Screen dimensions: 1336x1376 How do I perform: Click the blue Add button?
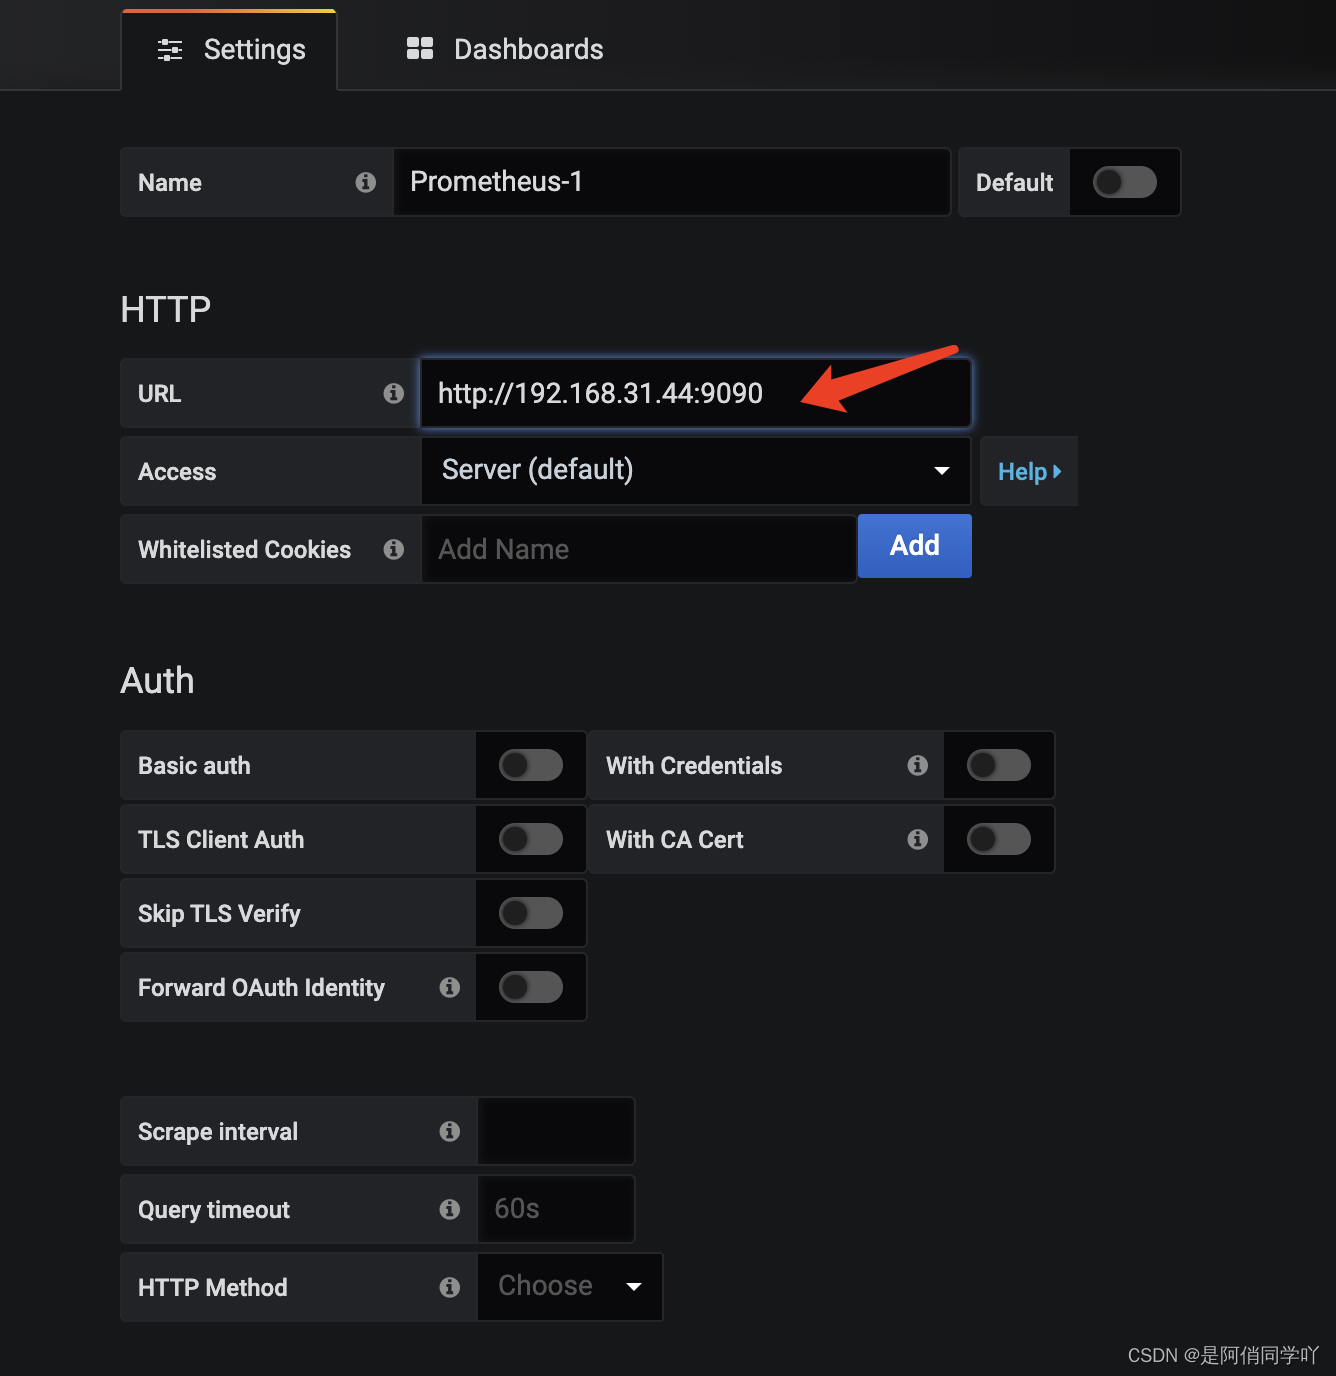(915, 546)
